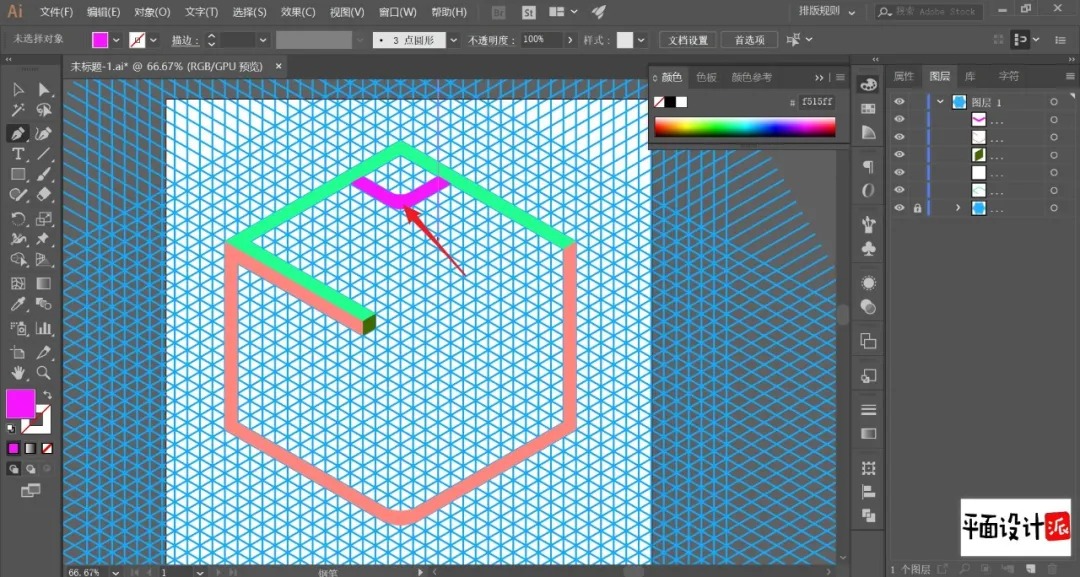1080x577 pixels.
Task: Open the 文件(F) menu
Action: [x=56, y=12]
